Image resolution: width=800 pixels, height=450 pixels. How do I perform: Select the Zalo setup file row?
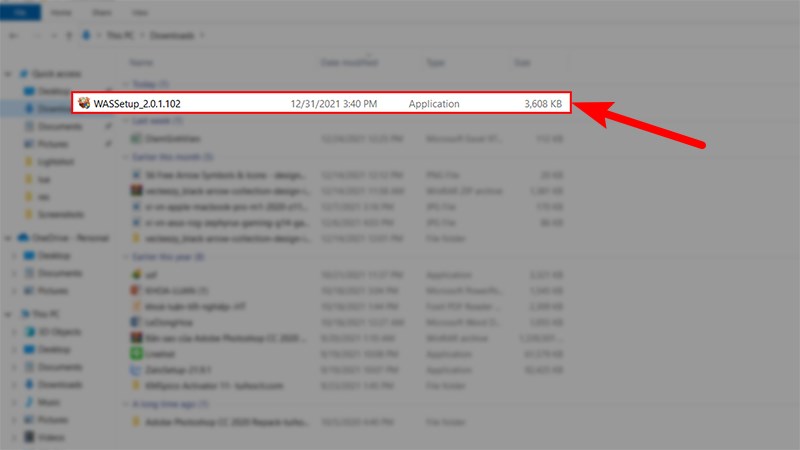point(347,370)
